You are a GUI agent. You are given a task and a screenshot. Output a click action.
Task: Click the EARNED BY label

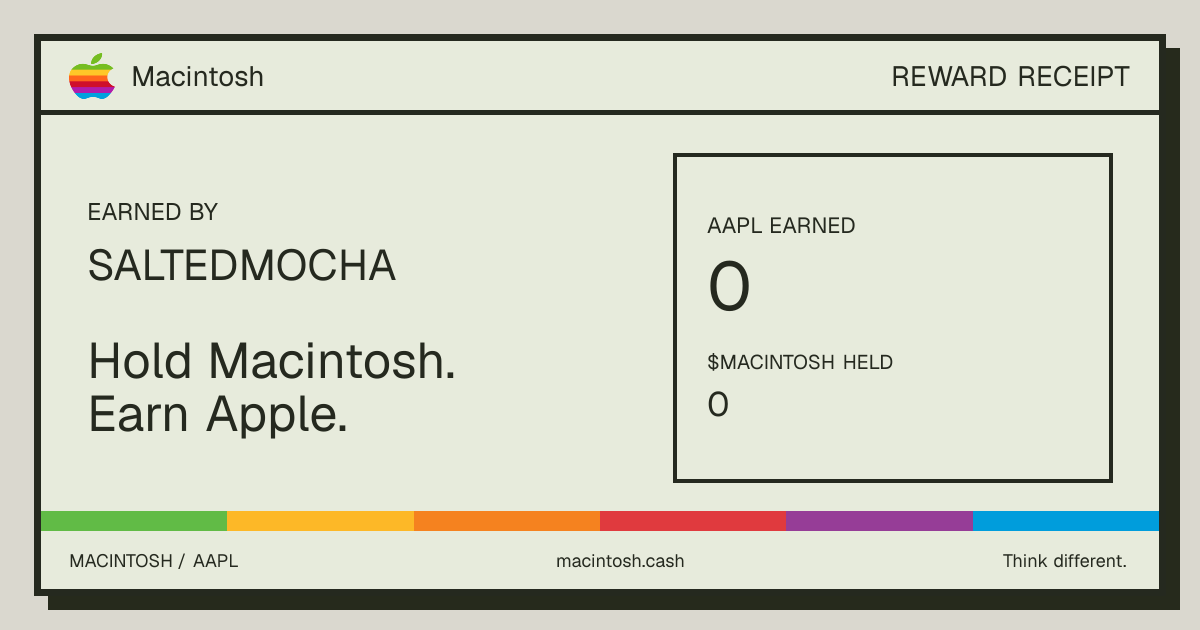click(153, 212)
